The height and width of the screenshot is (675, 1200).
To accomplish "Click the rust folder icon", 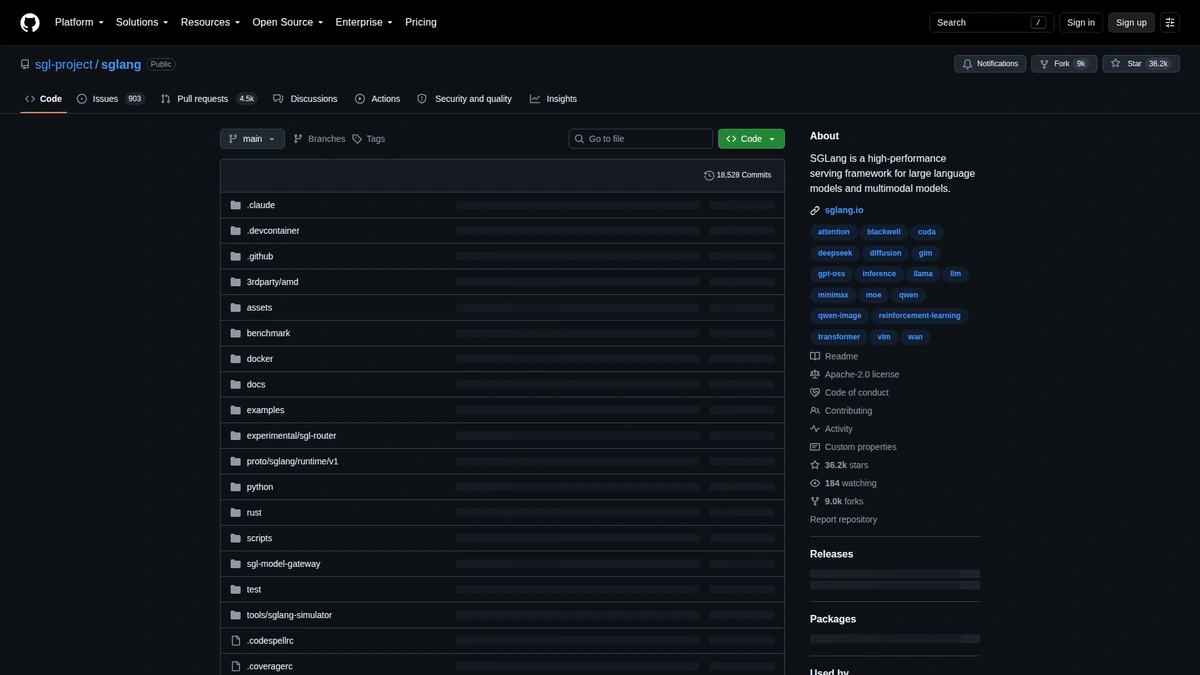I will tap(236, 513).
